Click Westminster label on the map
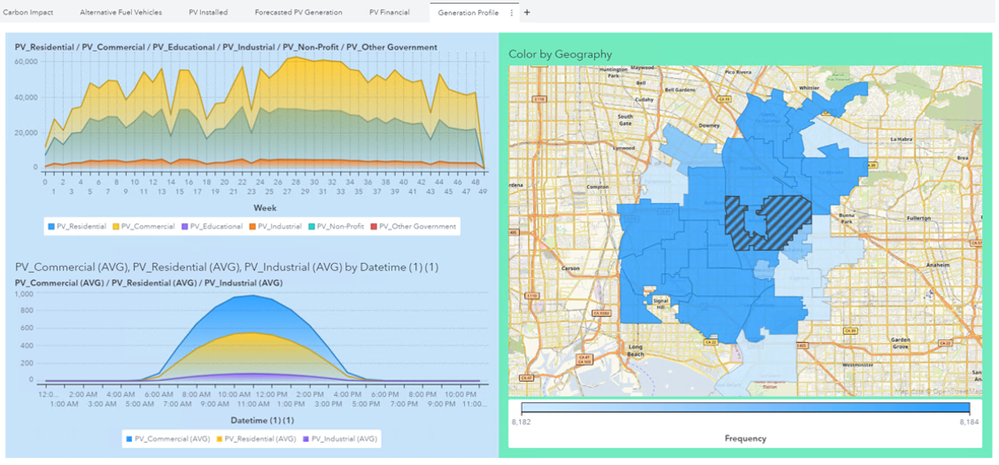Screen dimensions: 999x465 858,365
